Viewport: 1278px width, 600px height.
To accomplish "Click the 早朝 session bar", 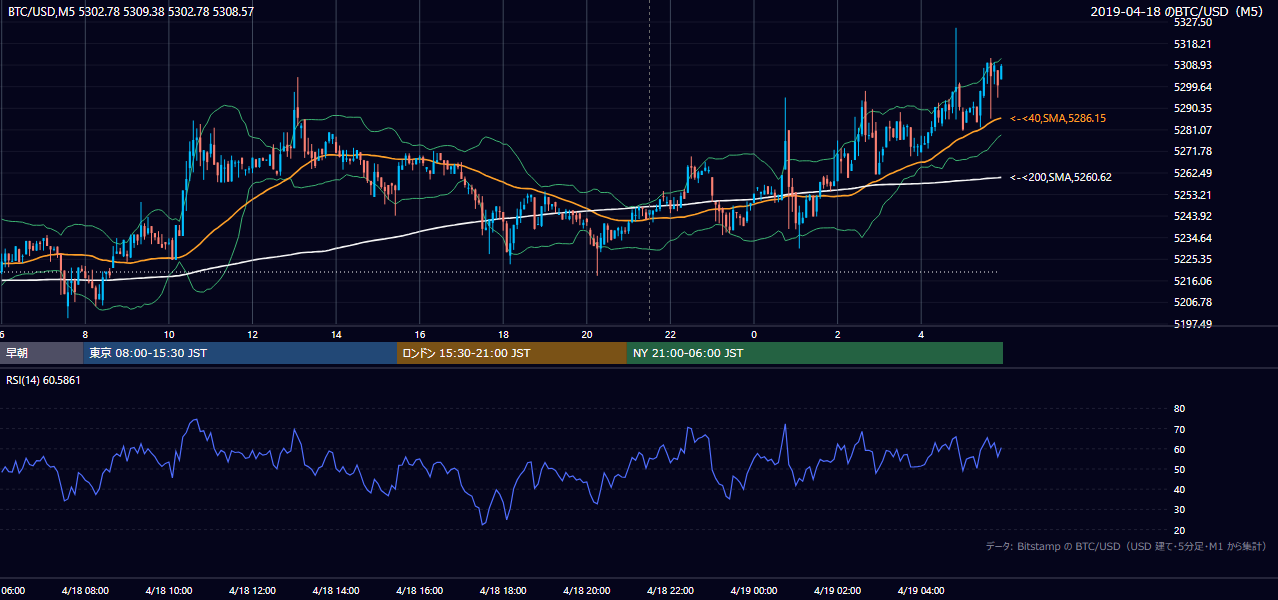I will [x=41, y=353].
